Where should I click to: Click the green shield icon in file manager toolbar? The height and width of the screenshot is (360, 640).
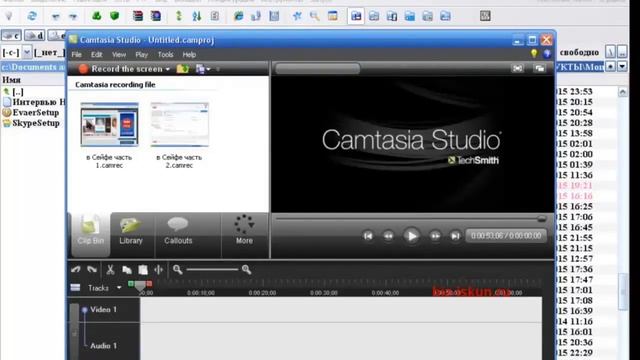(x=115, y=16)
